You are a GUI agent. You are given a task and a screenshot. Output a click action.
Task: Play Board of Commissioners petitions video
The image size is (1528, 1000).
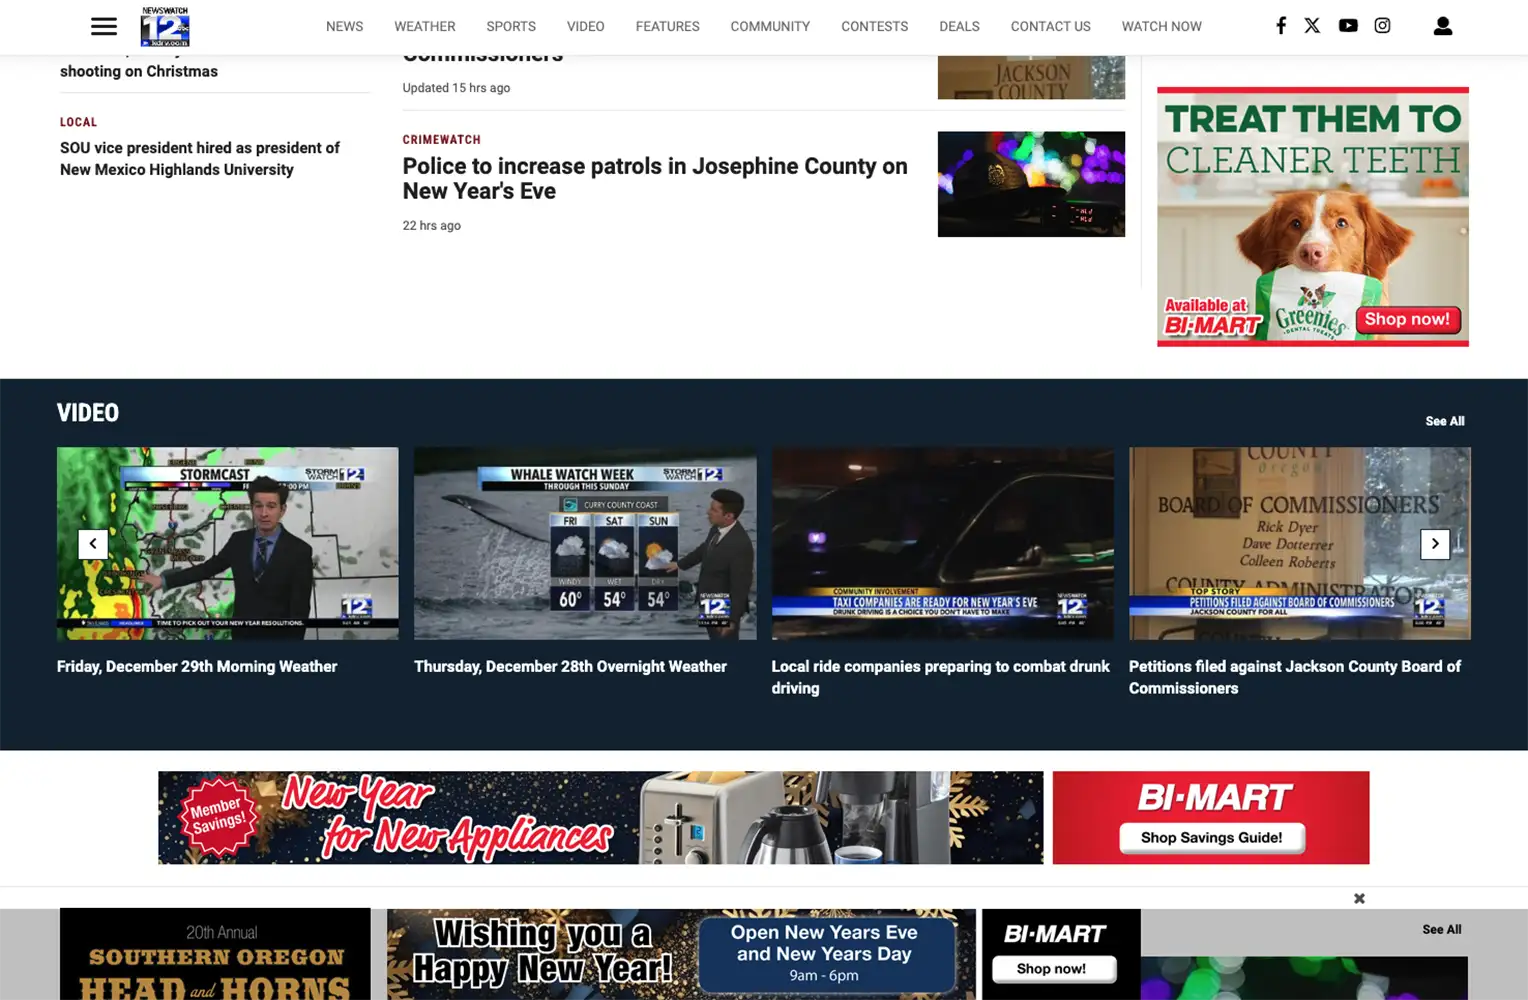[1300, 543]
